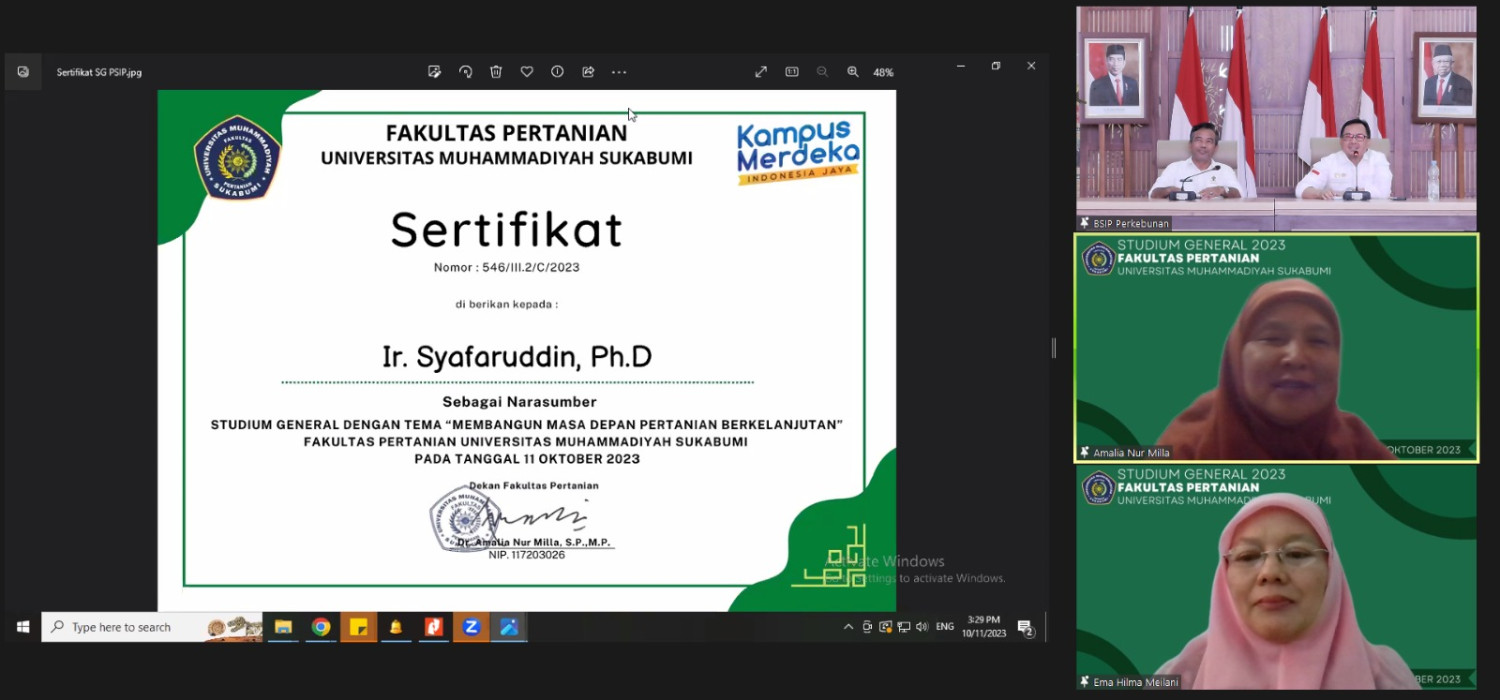This screenshot has width=1500, height=700.
Task: Click the FAKULTAS PERTANIAN certificate header
Action: pyautogui.click(x=507, y=133)
